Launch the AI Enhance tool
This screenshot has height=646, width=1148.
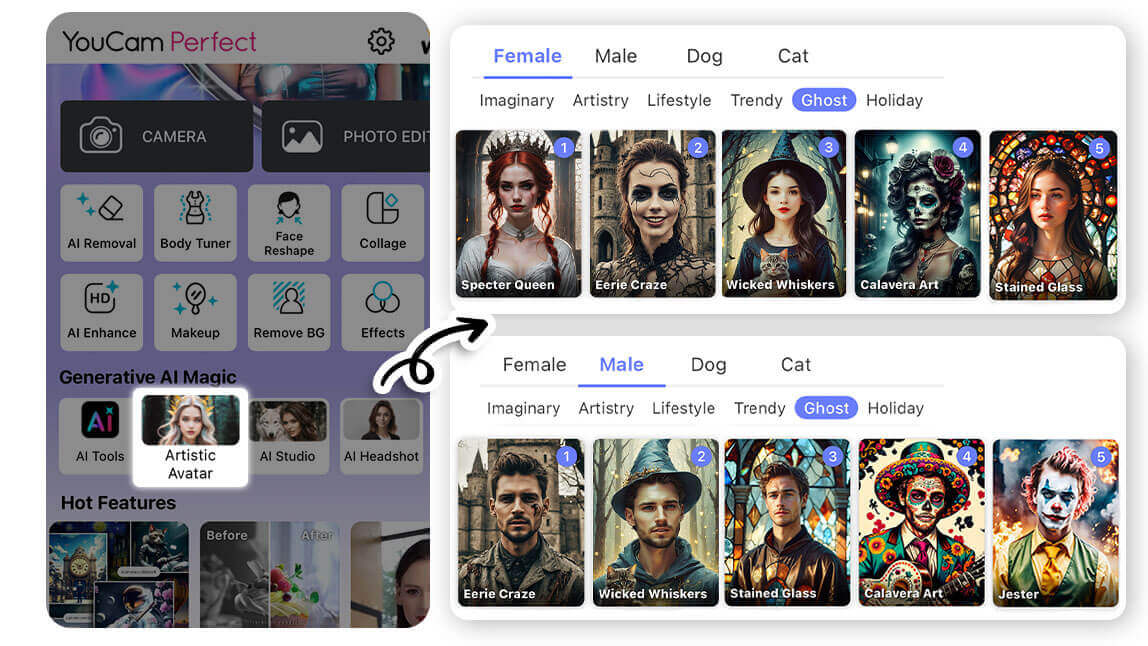(102, 312)
